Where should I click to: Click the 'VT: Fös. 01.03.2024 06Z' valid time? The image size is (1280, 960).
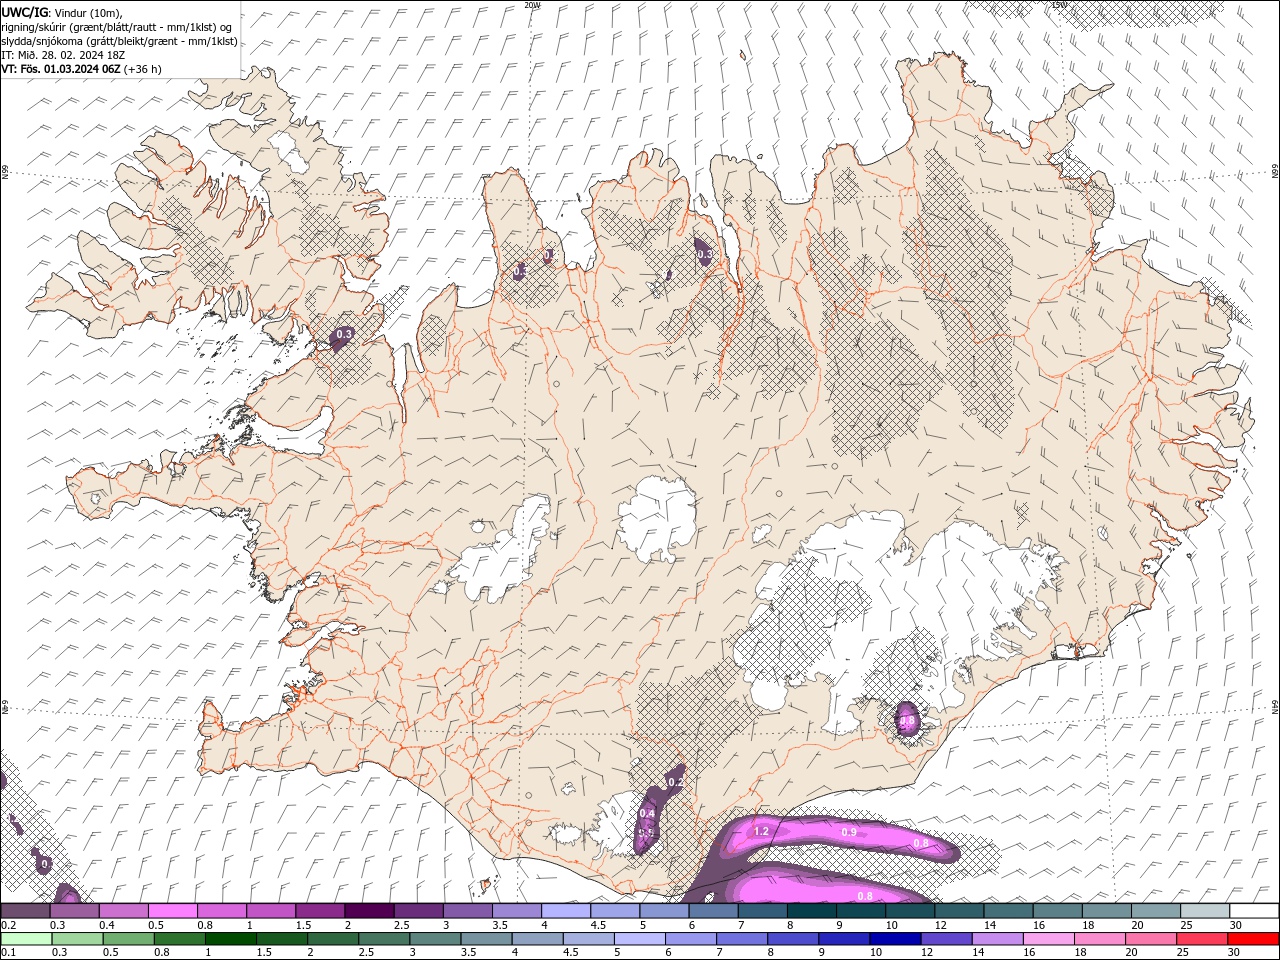coord(61,69)
